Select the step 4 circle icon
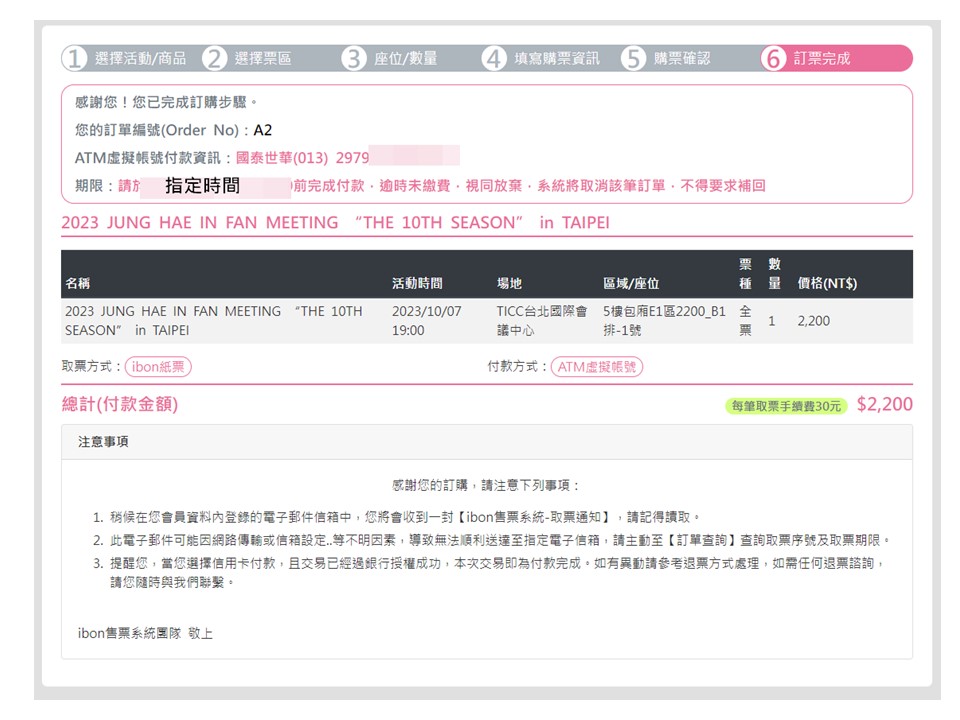960x720 pixels. pyautogui.click(x=494, y=59)
